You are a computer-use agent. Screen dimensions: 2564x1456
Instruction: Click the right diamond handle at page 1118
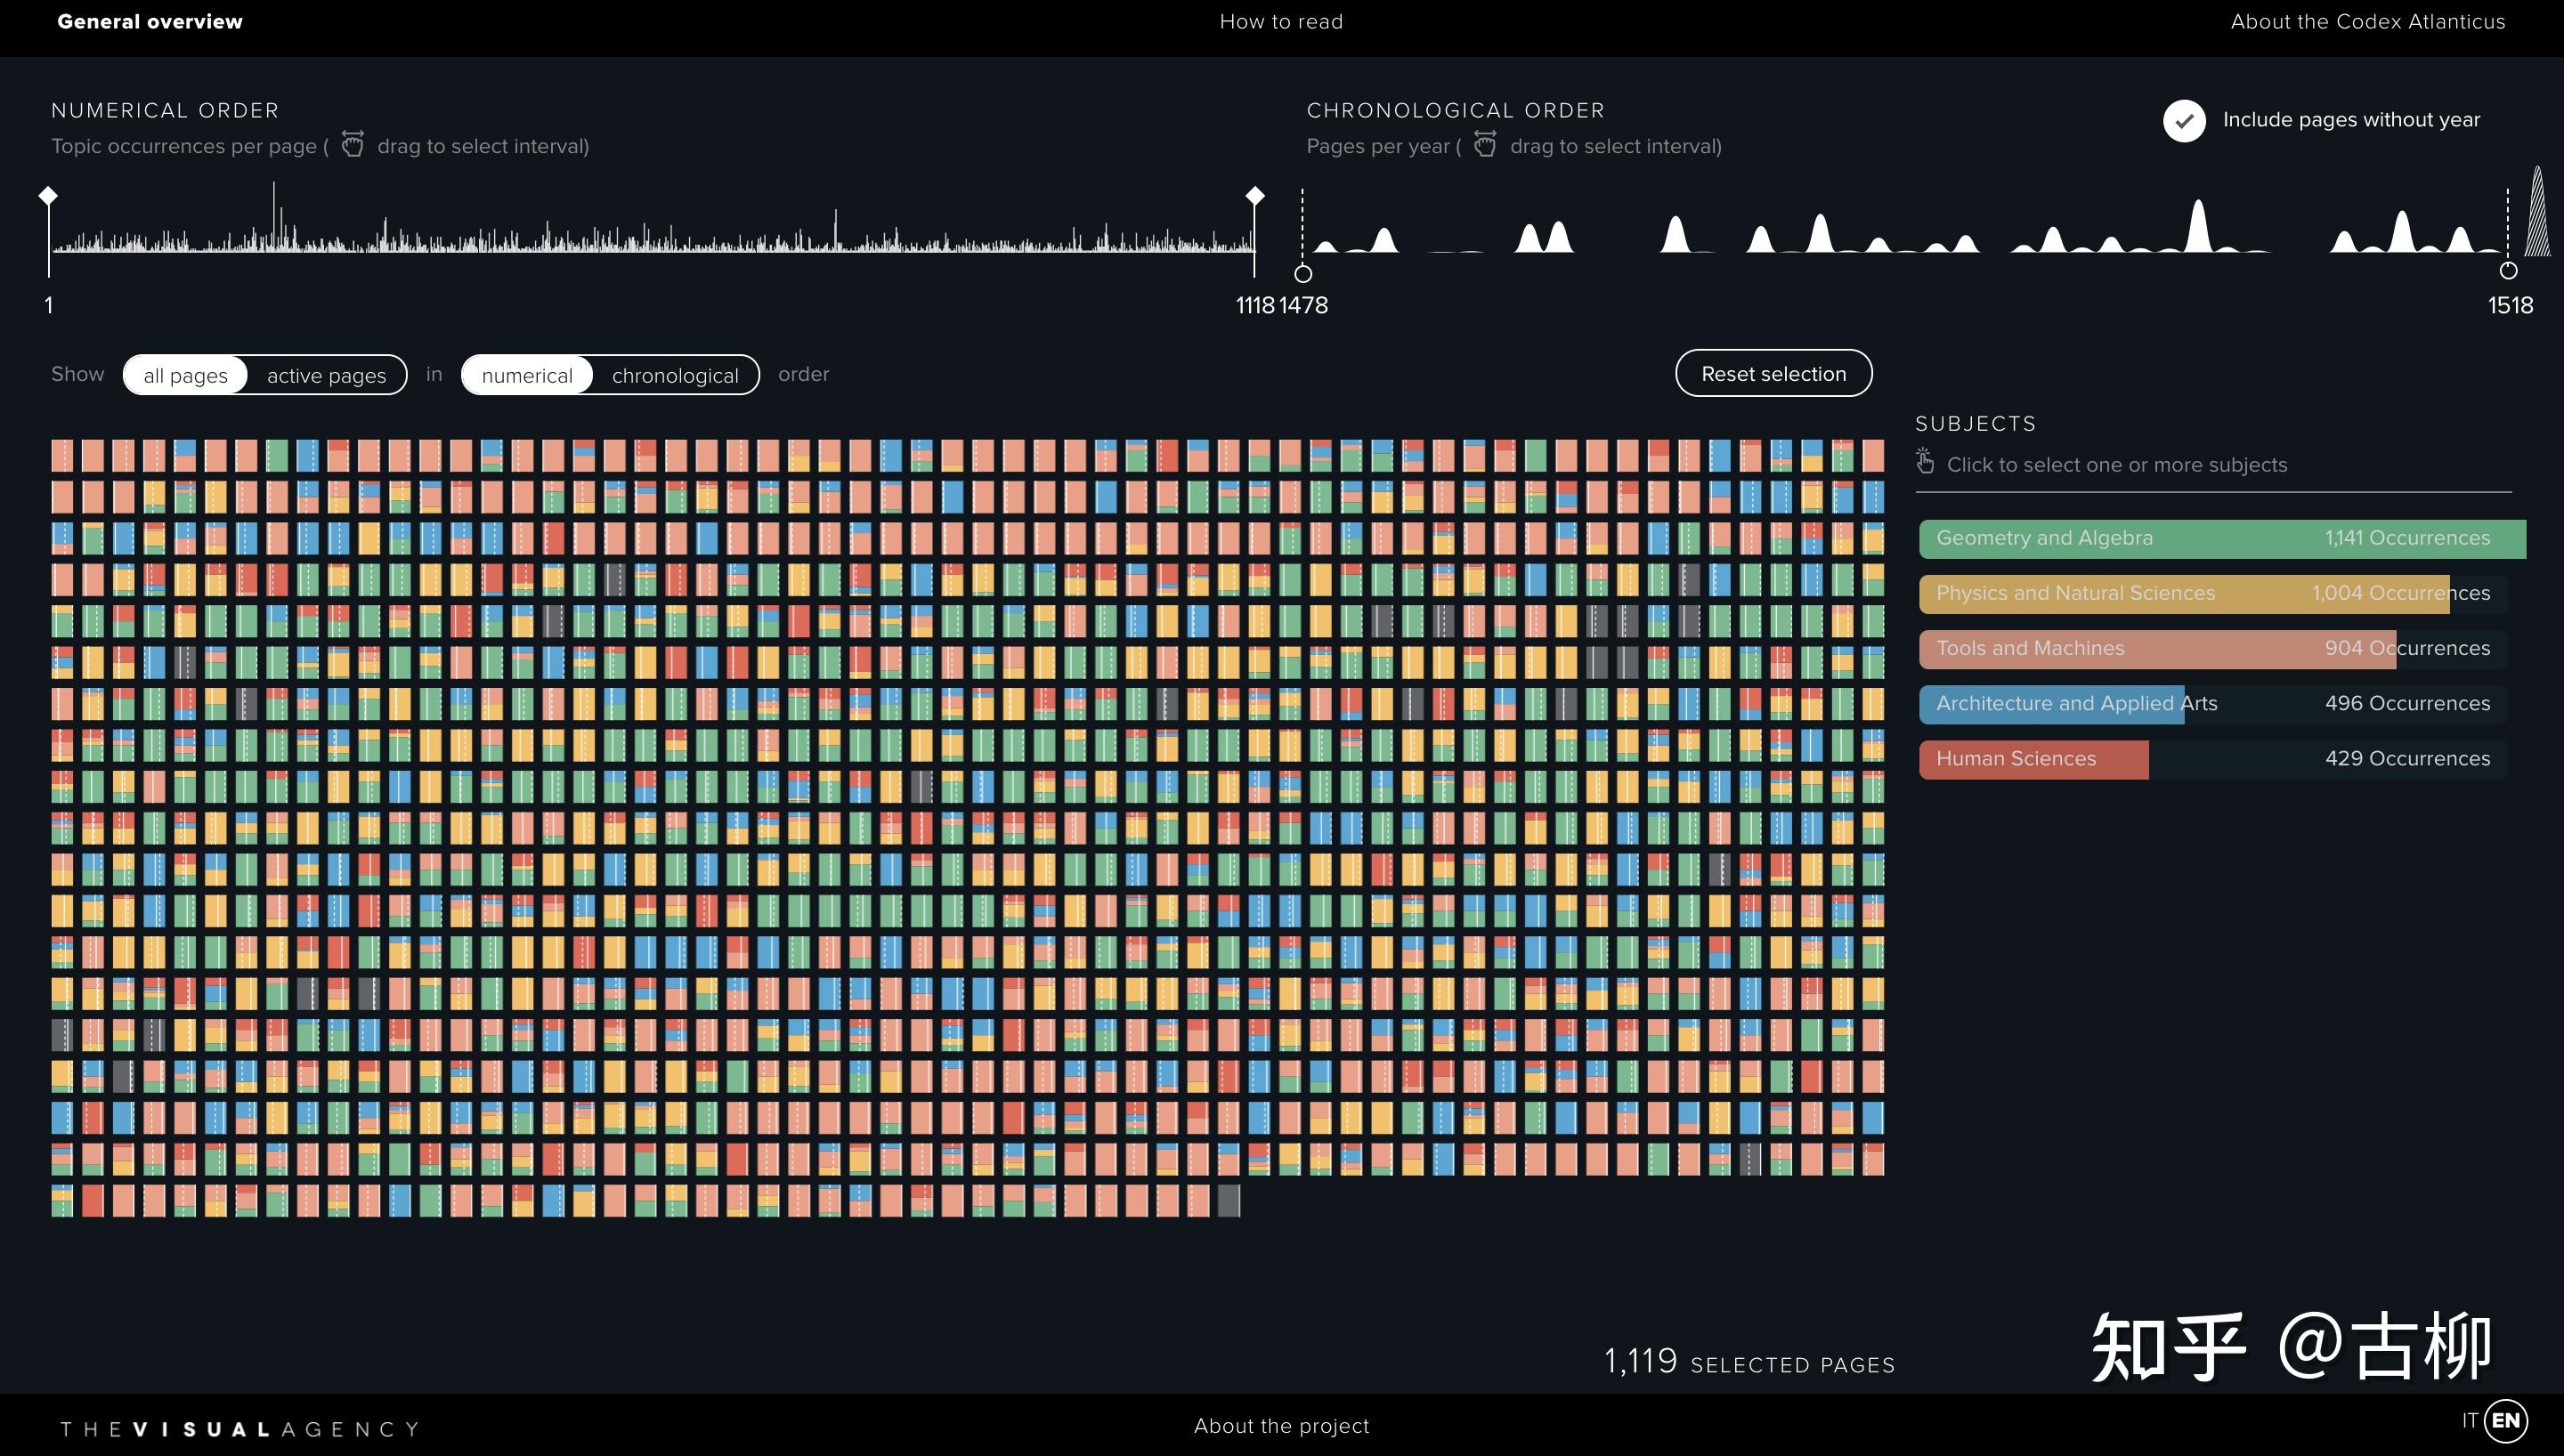point(1255,195)
